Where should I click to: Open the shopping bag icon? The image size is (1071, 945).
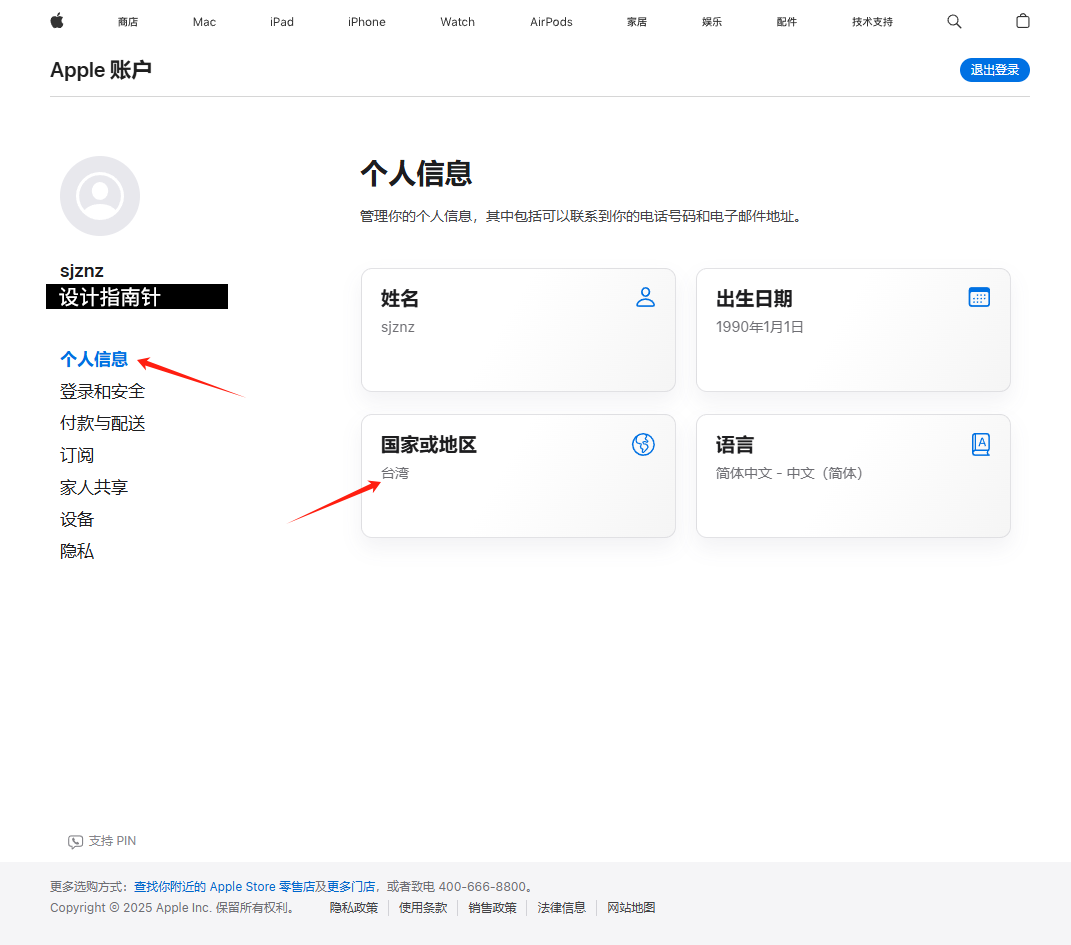1023,21
